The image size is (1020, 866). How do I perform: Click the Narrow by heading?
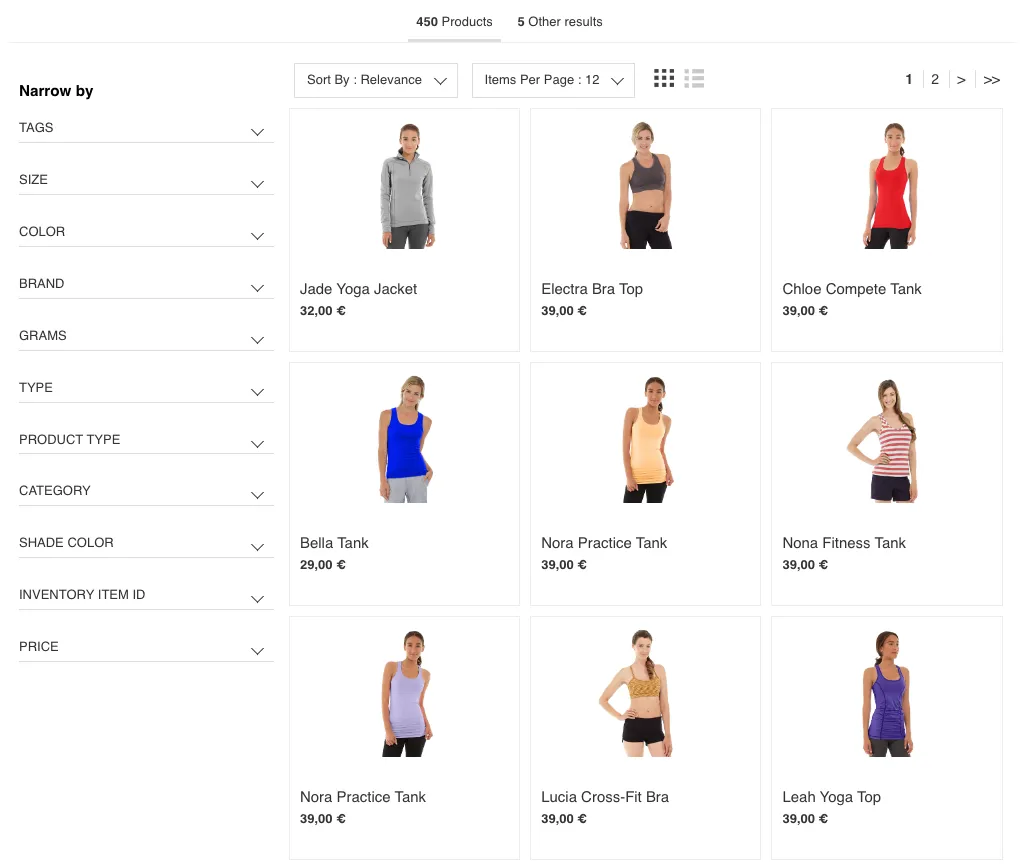coord(56,91)
